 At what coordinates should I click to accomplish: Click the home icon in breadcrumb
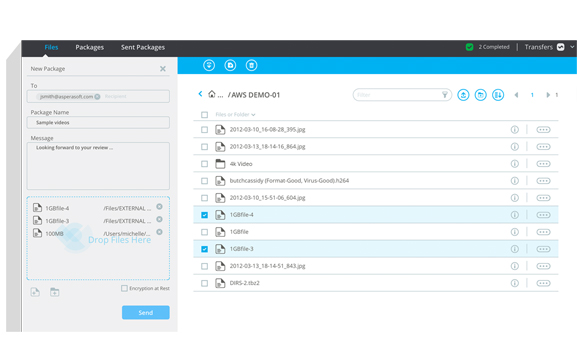pyautogui.click(x=212, y=94)
